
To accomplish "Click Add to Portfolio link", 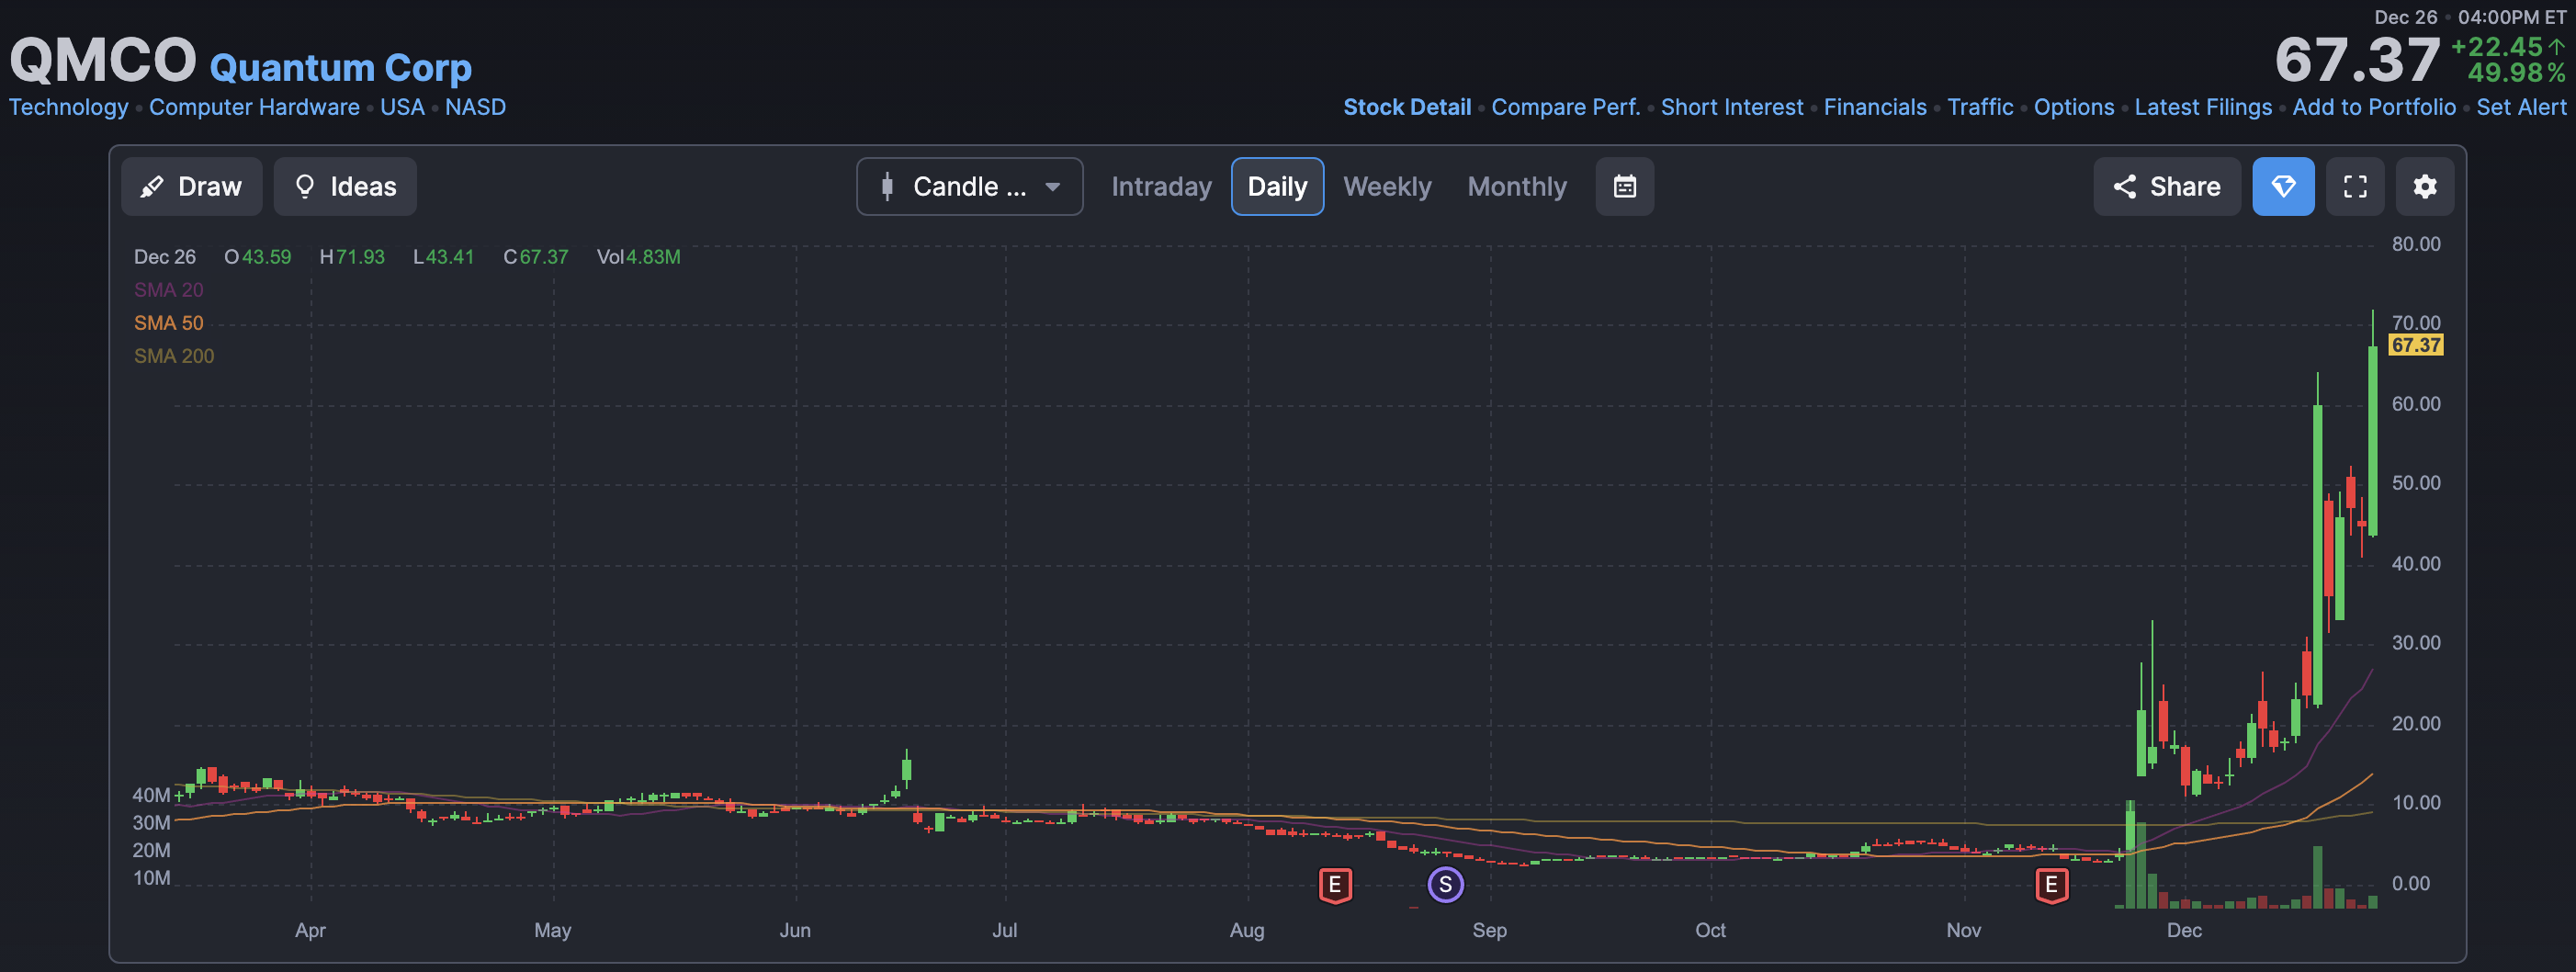I will pos(2373,107).
